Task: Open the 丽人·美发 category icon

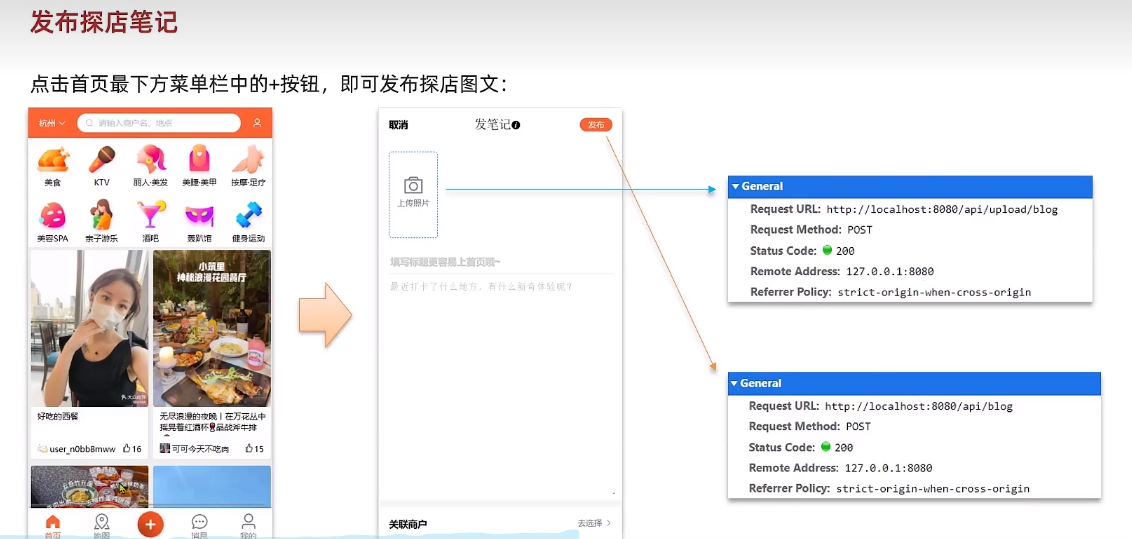Action: tap(151, 159)
